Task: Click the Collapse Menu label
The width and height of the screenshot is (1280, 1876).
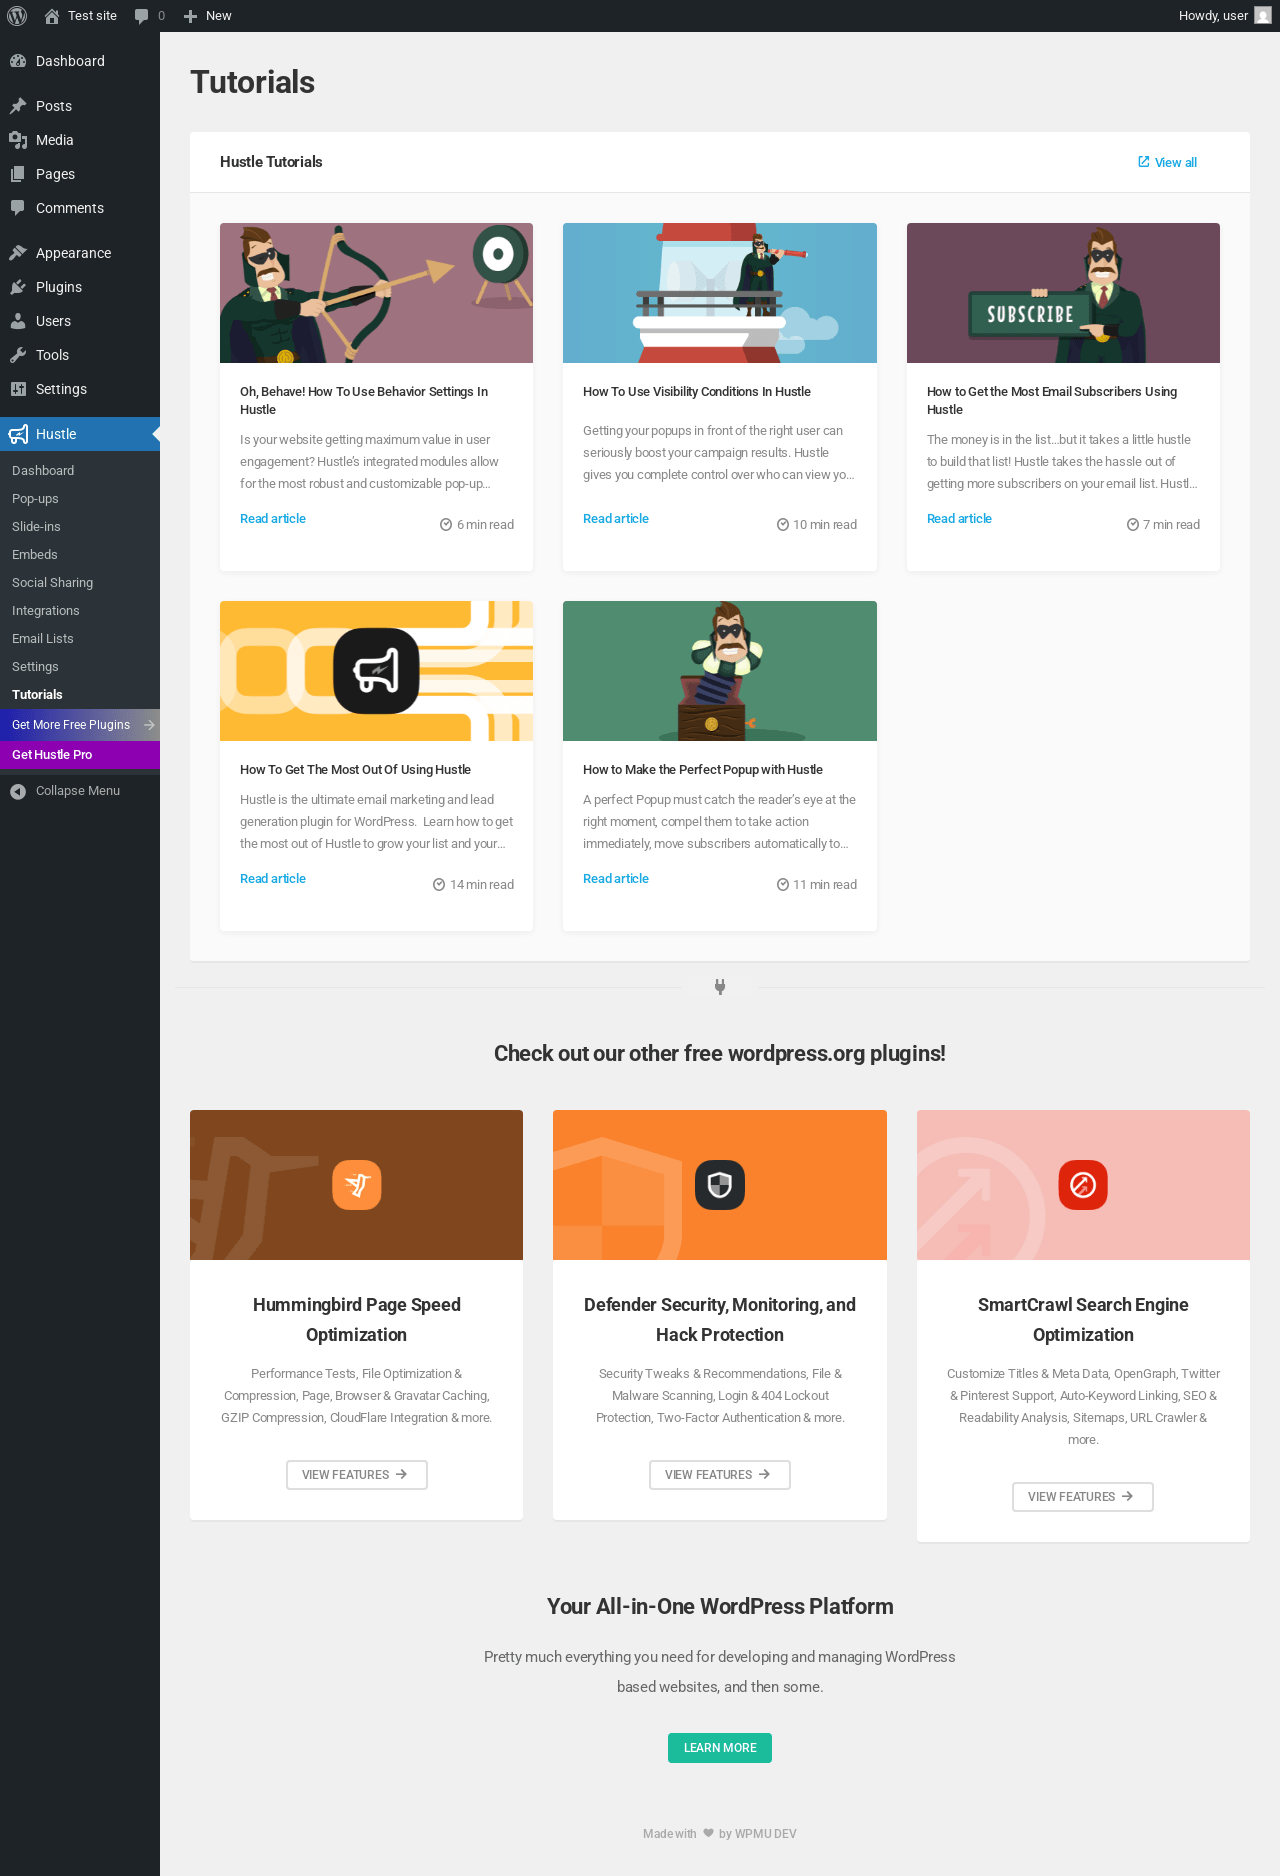Action: point(78,791)
